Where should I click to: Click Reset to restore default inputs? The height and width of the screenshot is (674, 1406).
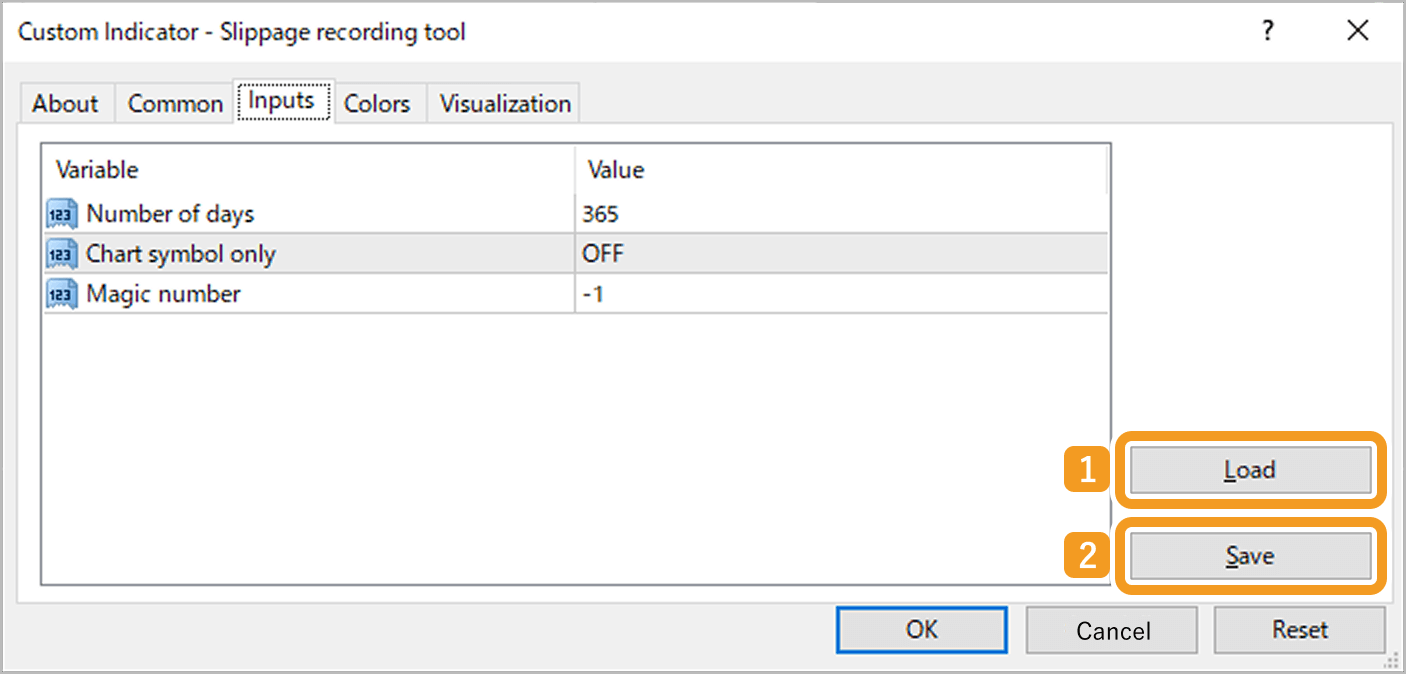click(x=1299, y=630)
